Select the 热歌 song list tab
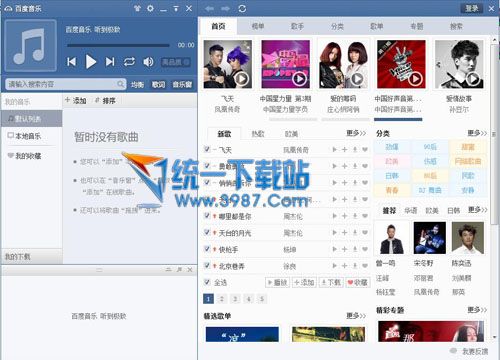 tap(258, 134)
